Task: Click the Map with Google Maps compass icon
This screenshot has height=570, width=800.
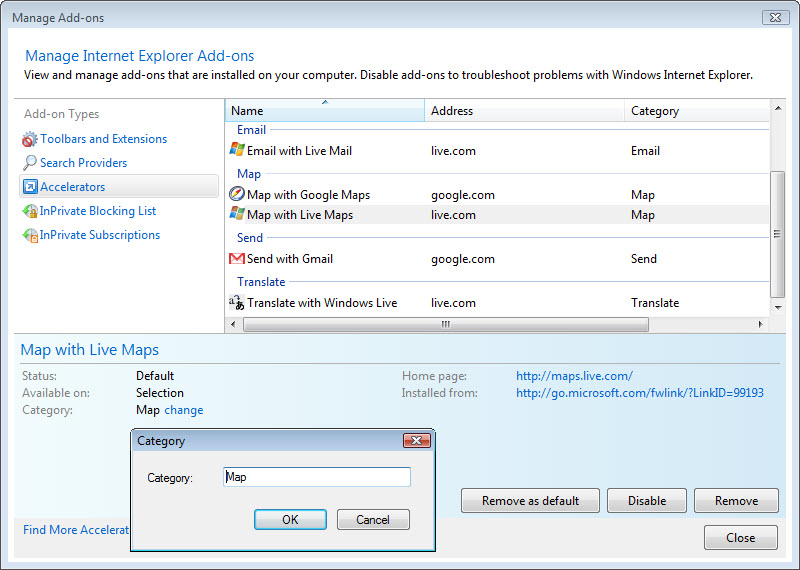Action: tap(237, 194)
